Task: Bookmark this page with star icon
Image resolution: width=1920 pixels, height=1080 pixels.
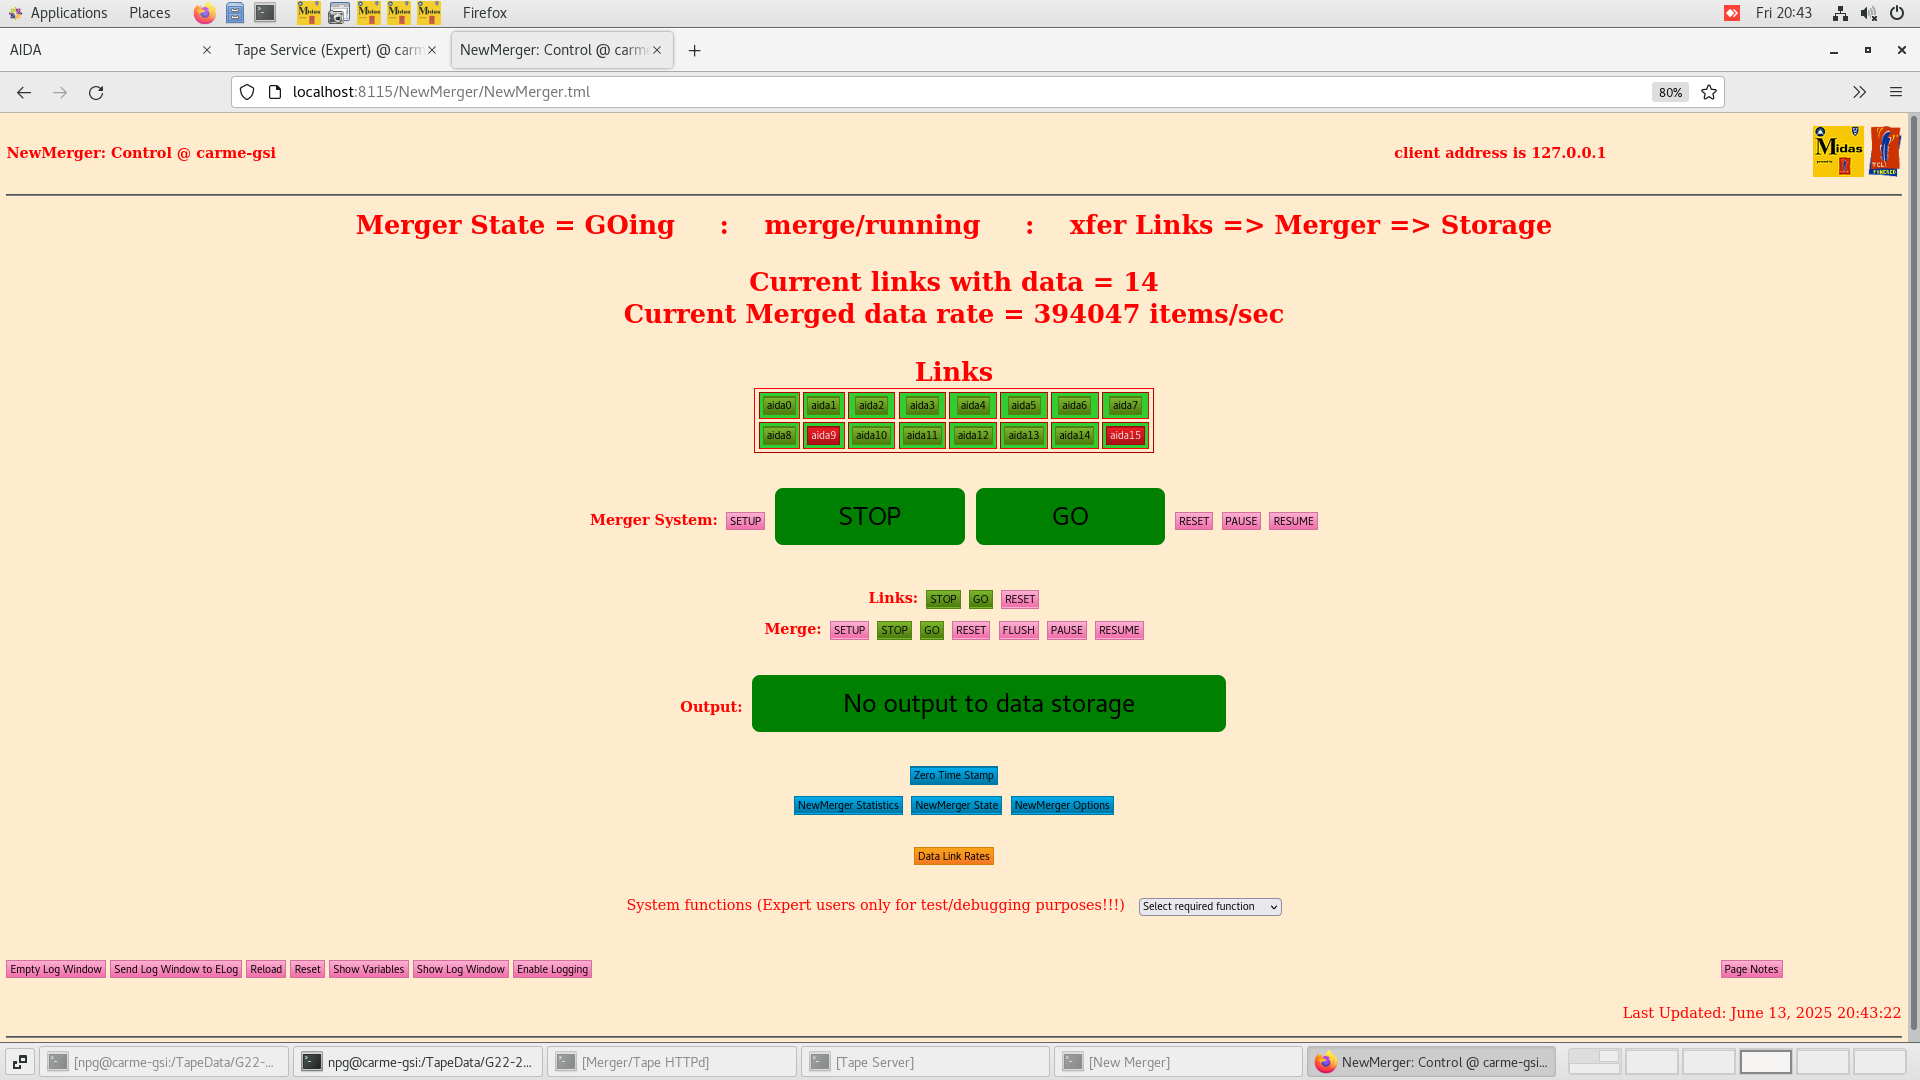Action: click(x=1709, y=92)
